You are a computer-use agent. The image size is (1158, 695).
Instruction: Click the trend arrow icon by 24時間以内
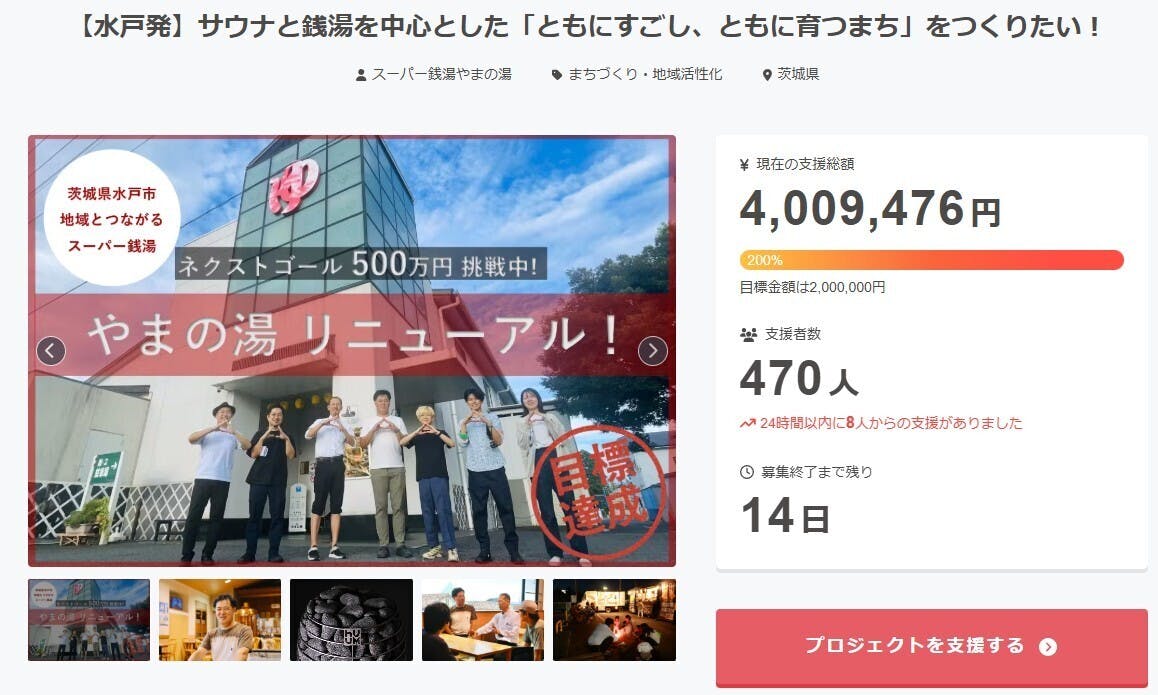tap(747, 423)
